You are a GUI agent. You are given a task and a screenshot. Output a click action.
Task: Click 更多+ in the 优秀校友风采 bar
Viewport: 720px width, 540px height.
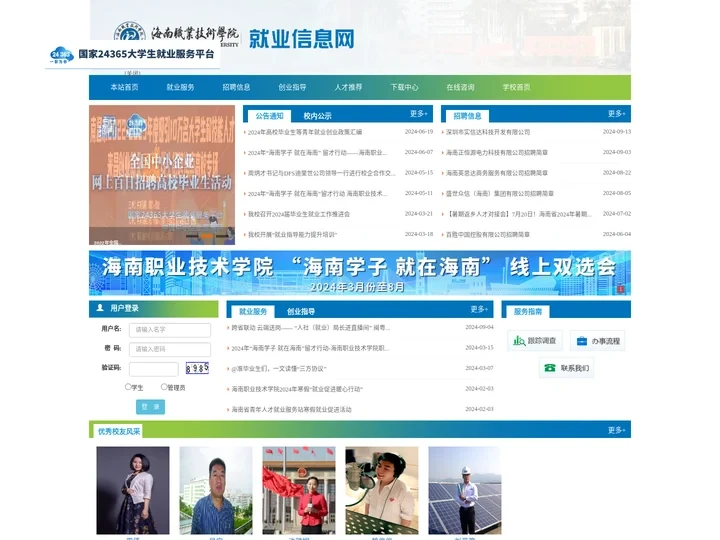pos(616,430)
